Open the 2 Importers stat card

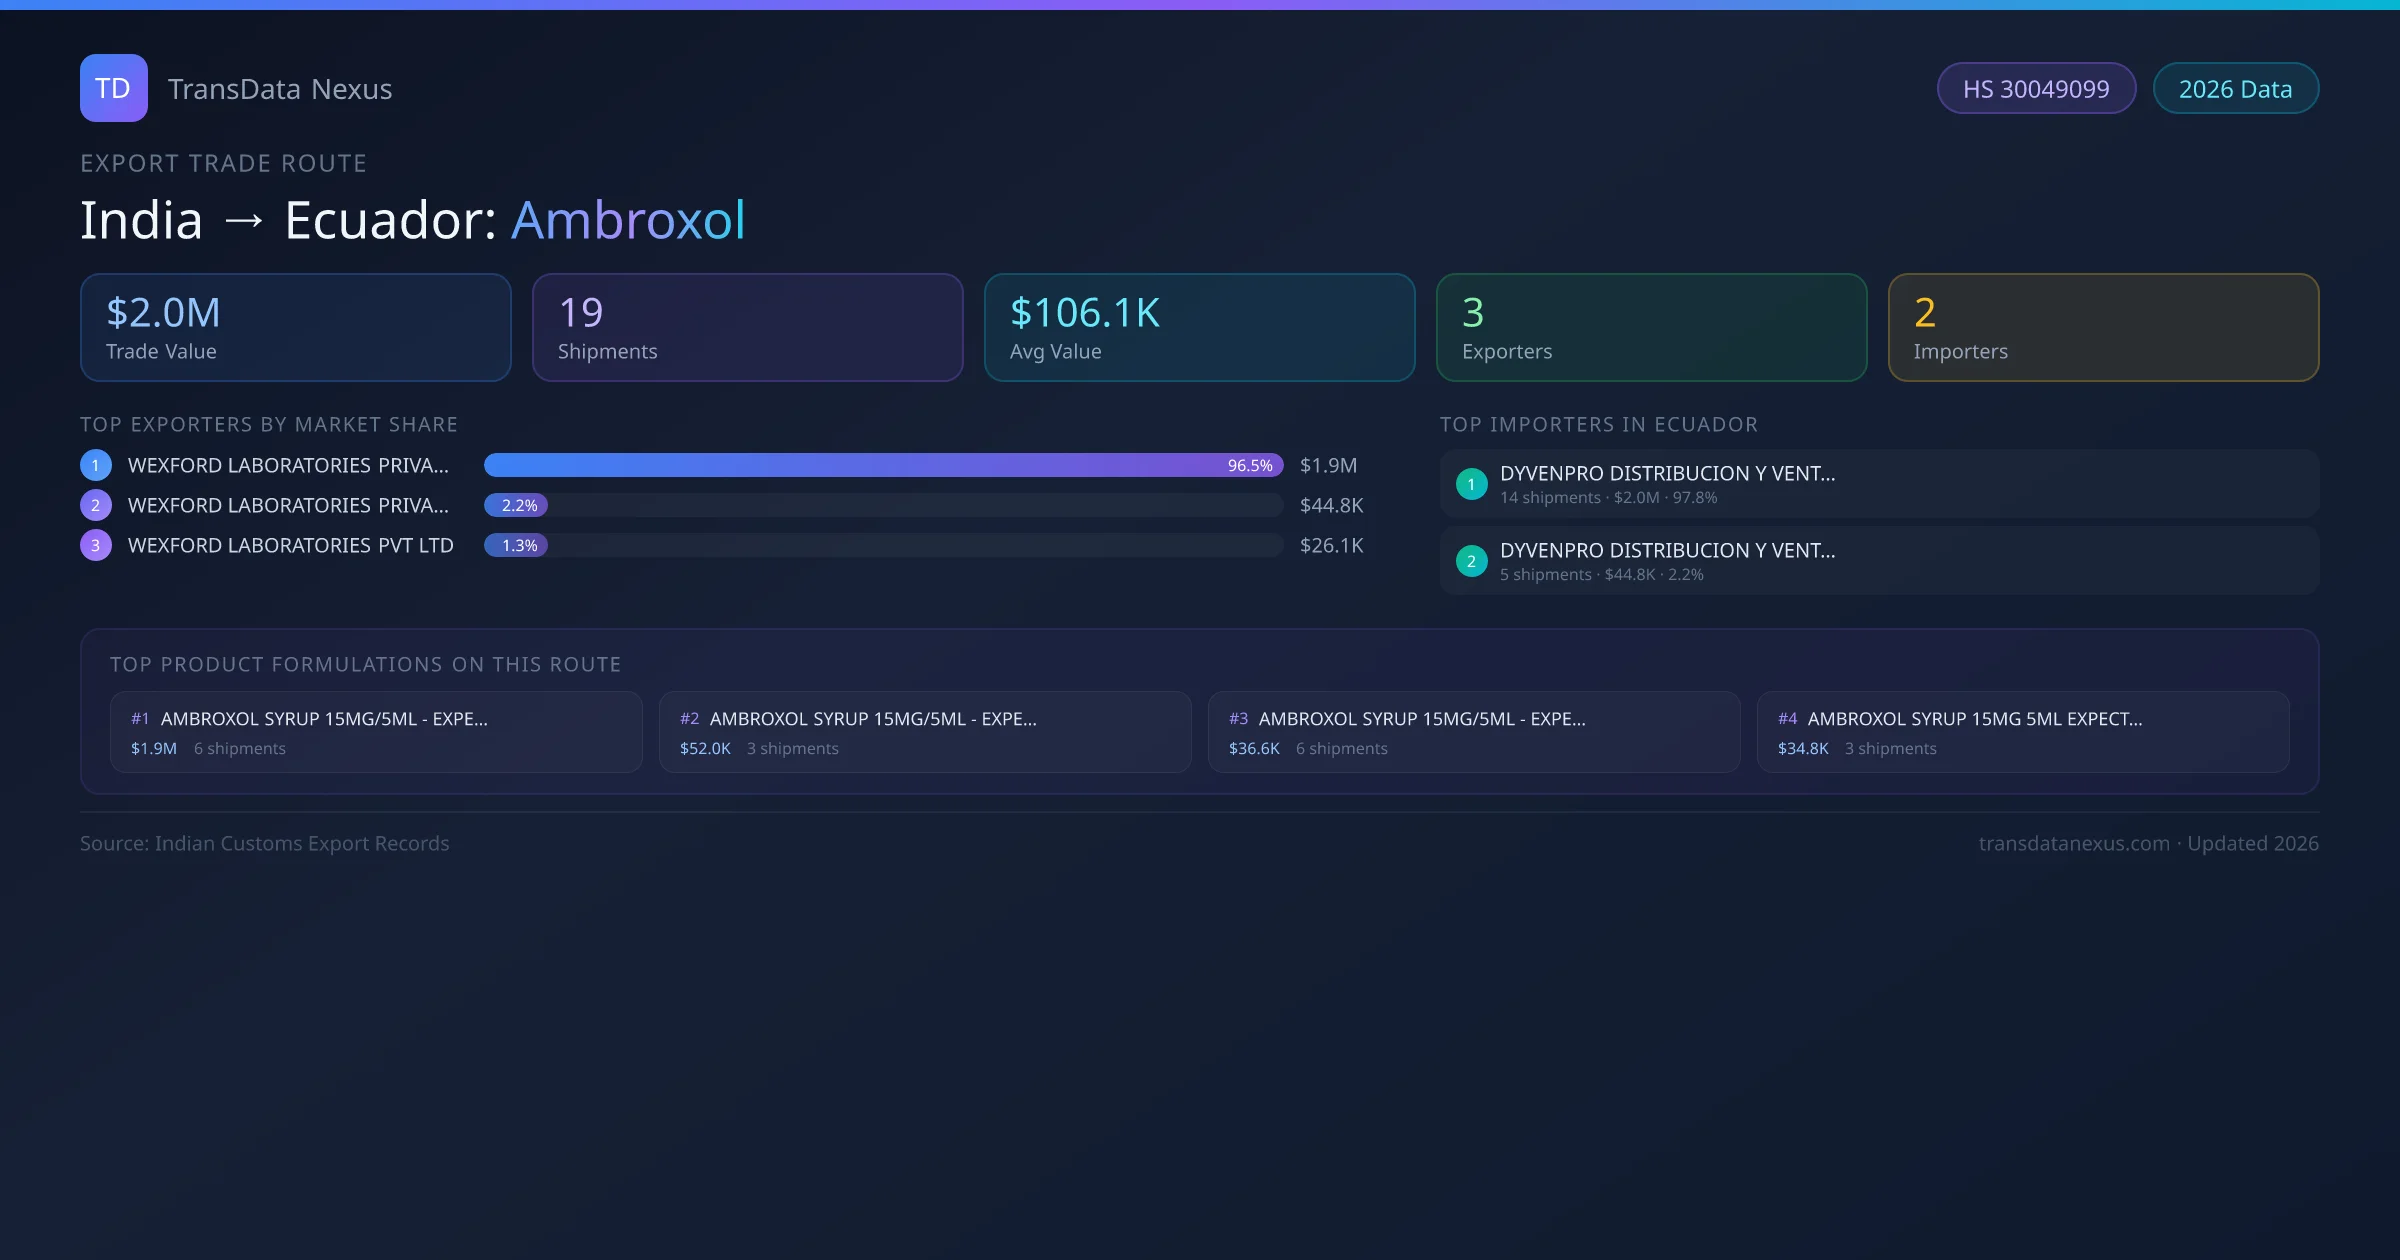pyautogui.click(x=2103, y=327)
